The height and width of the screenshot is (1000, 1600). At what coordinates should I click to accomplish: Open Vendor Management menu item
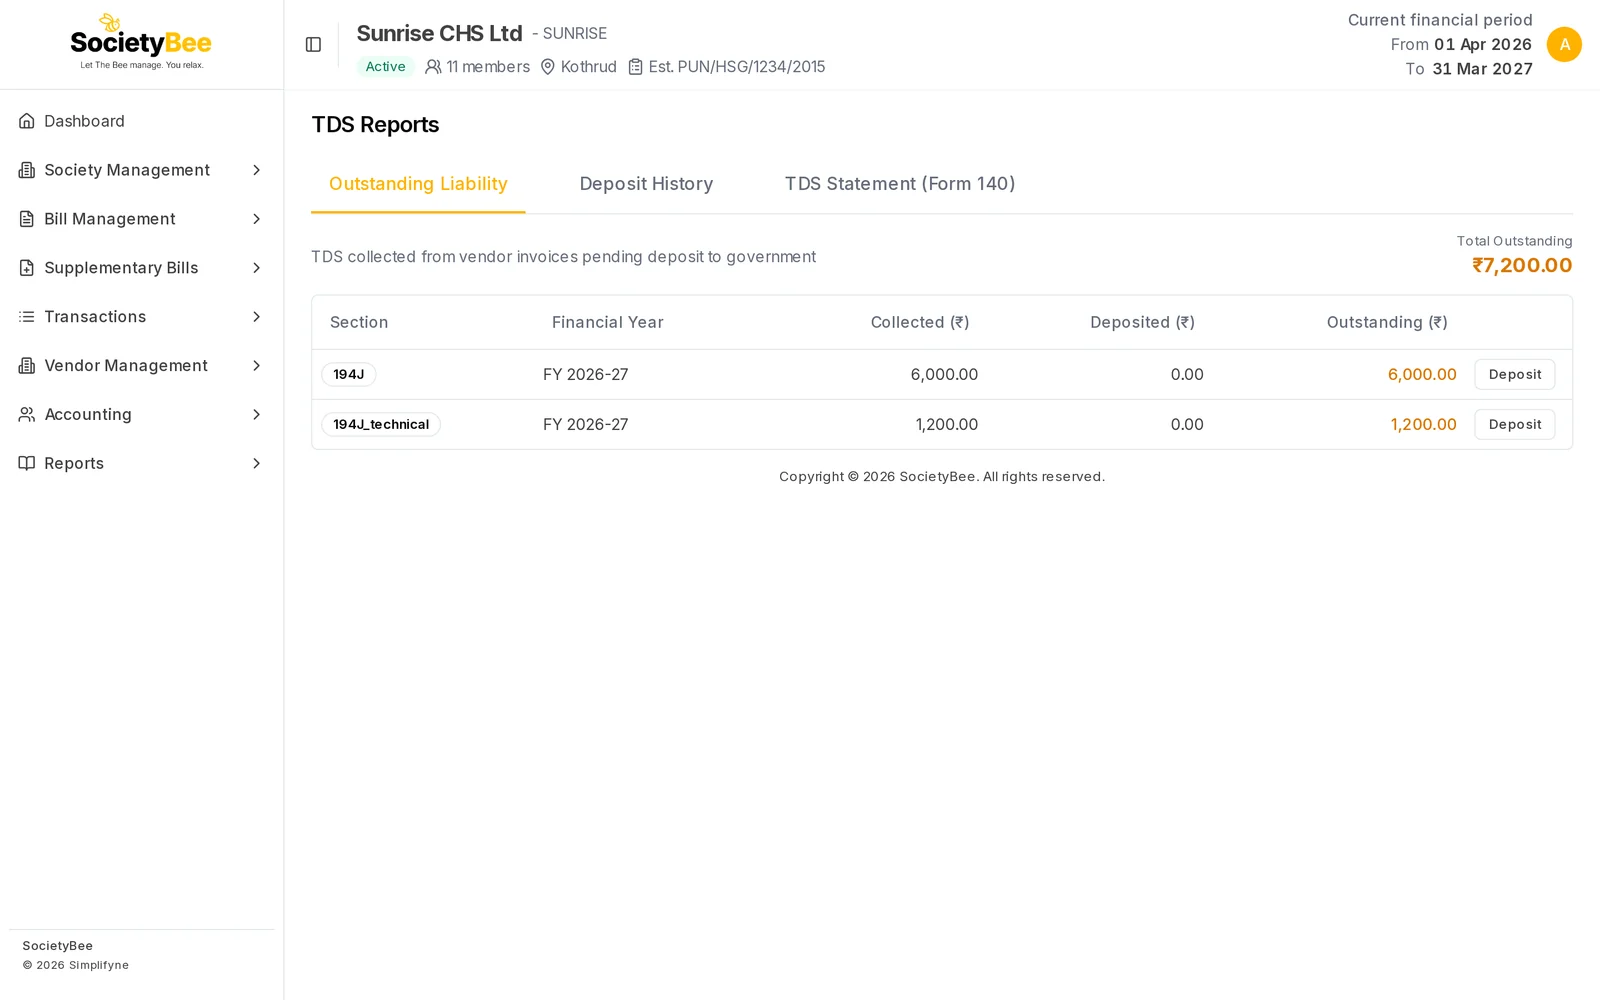coord(141,366)
